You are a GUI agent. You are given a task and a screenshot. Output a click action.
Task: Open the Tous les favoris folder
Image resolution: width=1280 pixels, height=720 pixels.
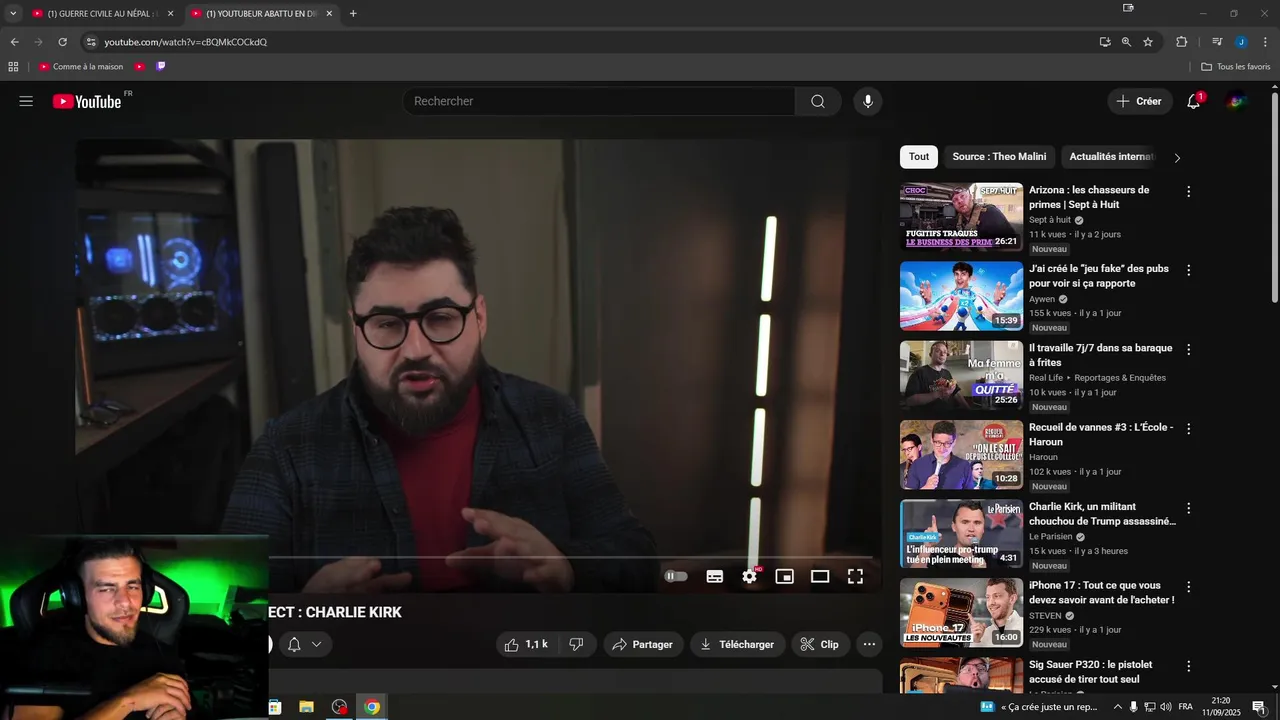(x=1236, y=67)
